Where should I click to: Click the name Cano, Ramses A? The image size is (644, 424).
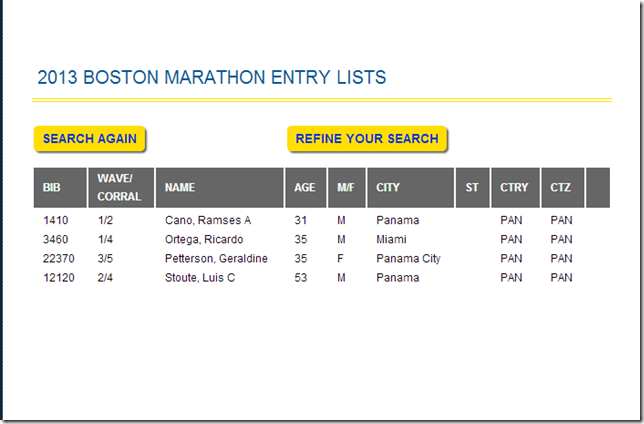point(208,220)
